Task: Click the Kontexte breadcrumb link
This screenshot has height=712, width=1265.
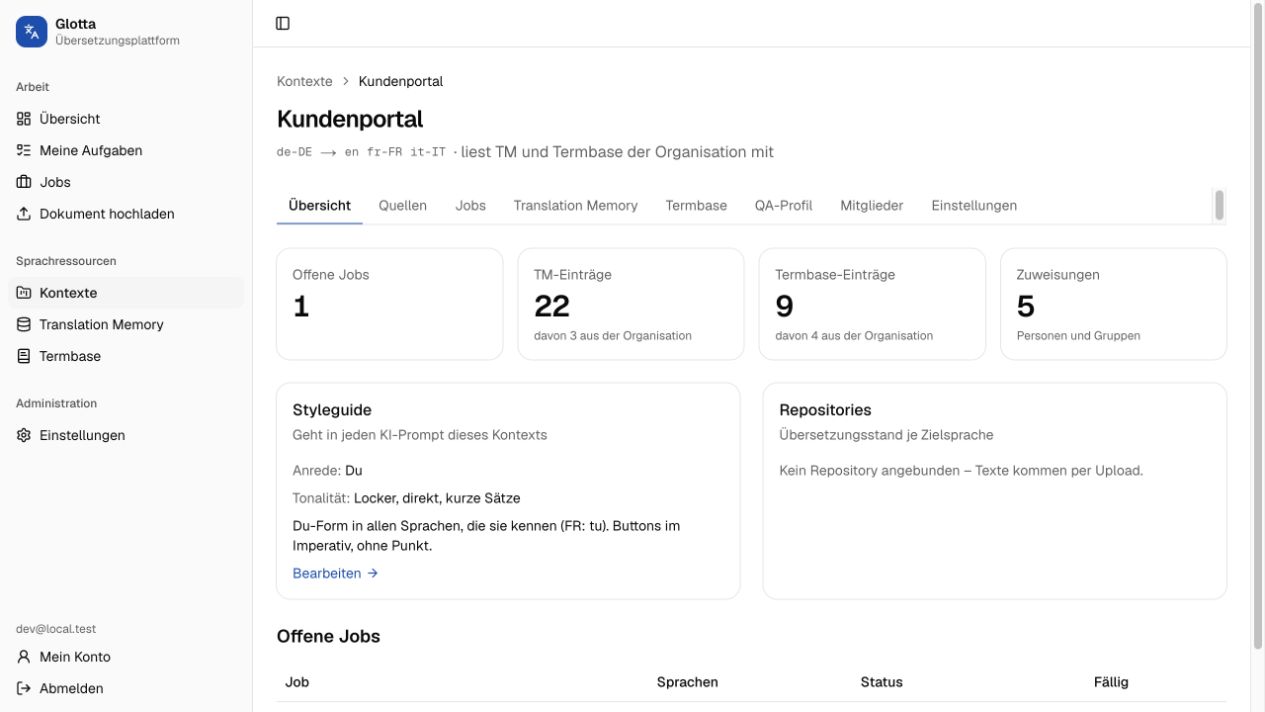Action: (304, 81)
